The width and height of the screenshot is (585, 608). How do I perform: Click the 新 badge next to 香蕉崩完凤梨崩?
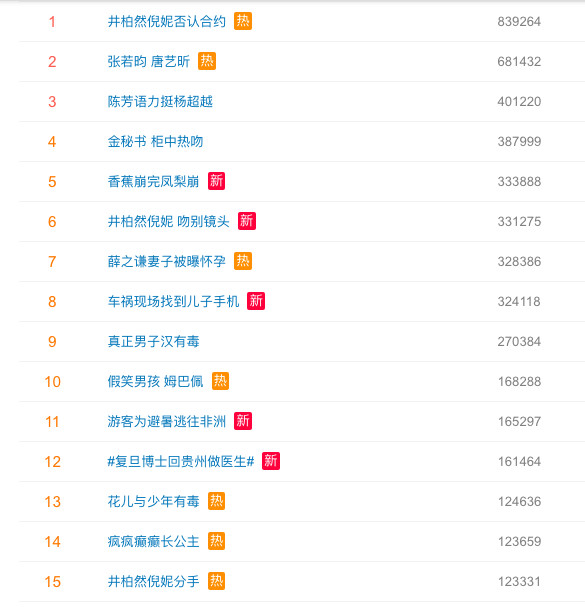pyautogui.click(x=216, y=181)
